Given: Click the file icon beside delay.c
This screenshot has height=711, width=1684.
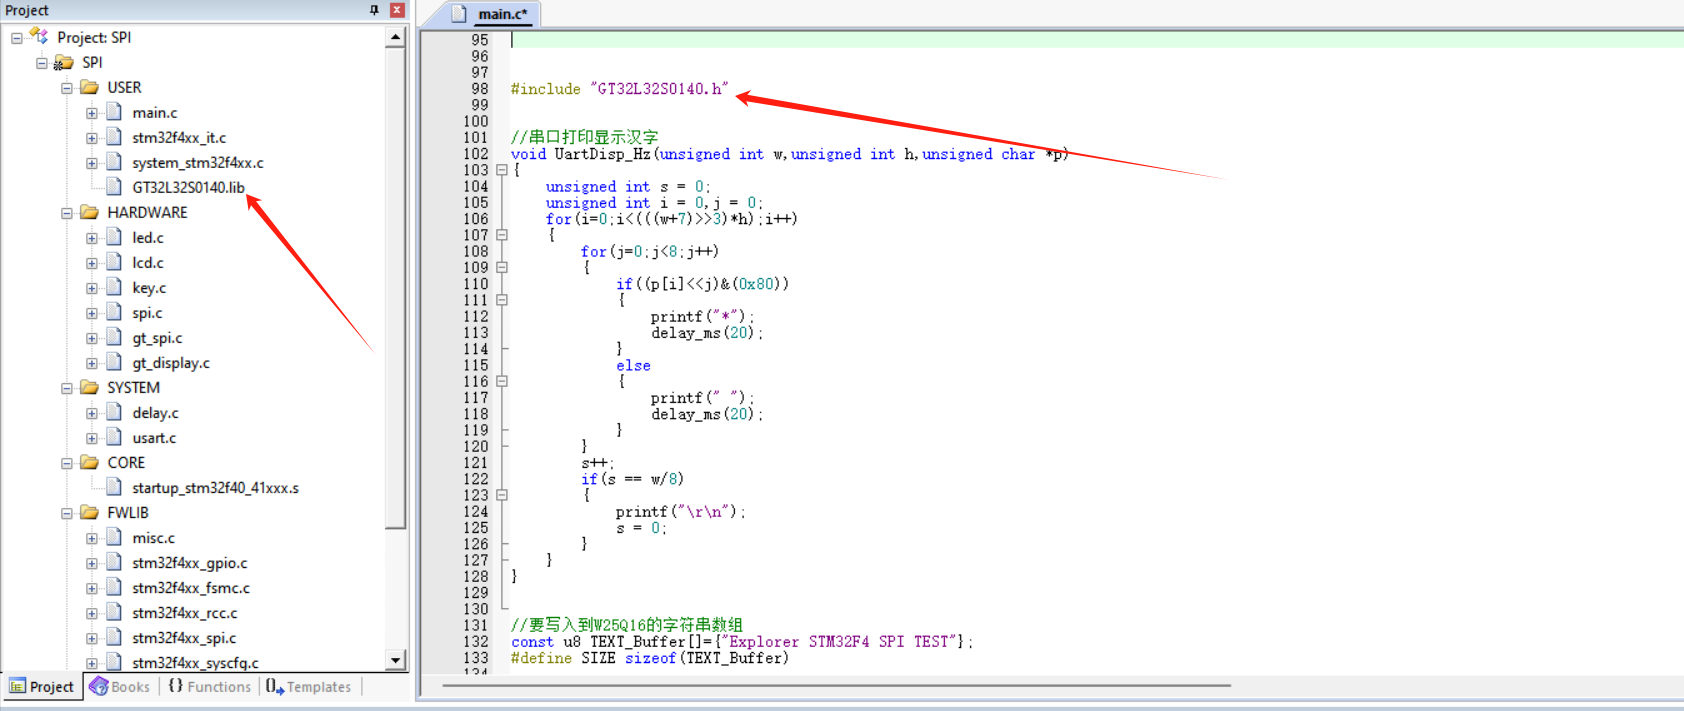Looking at the screenshot, I should point(114,412).
